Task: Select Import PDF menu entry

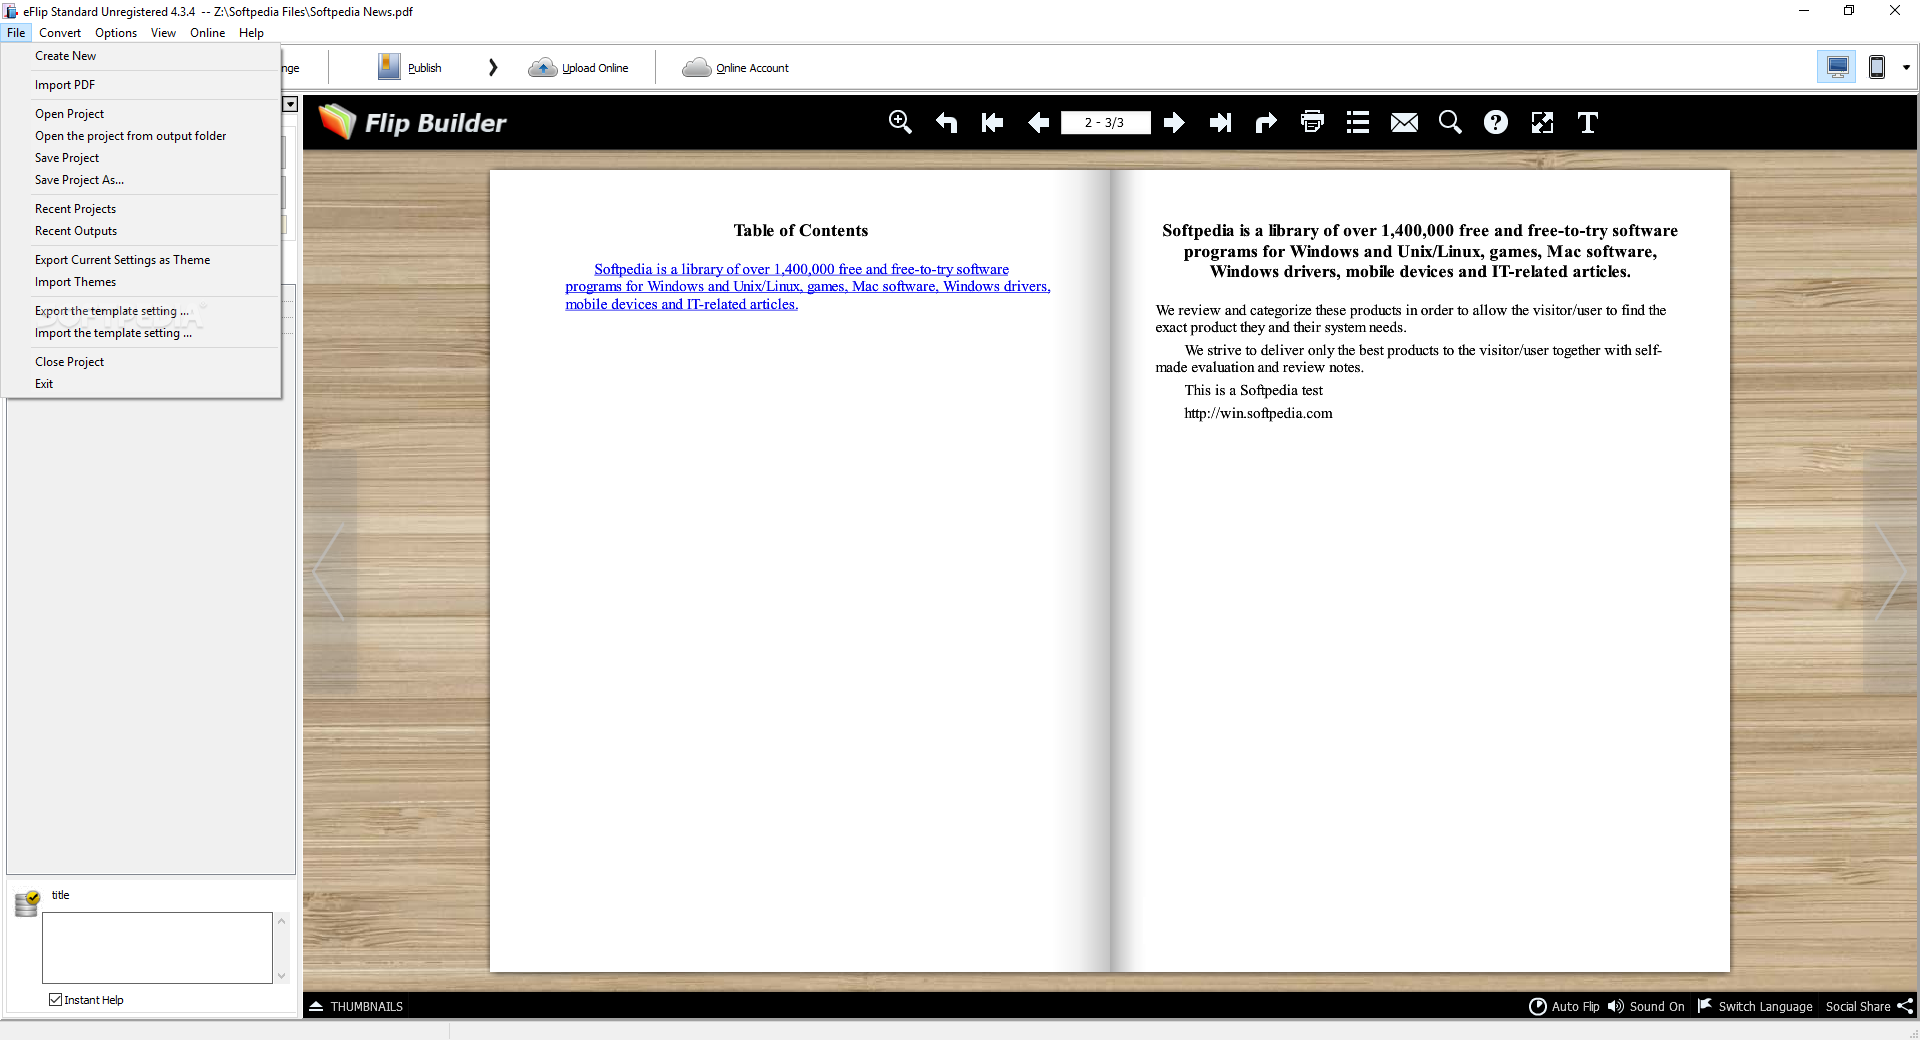Action: click(x=141, y=85)
